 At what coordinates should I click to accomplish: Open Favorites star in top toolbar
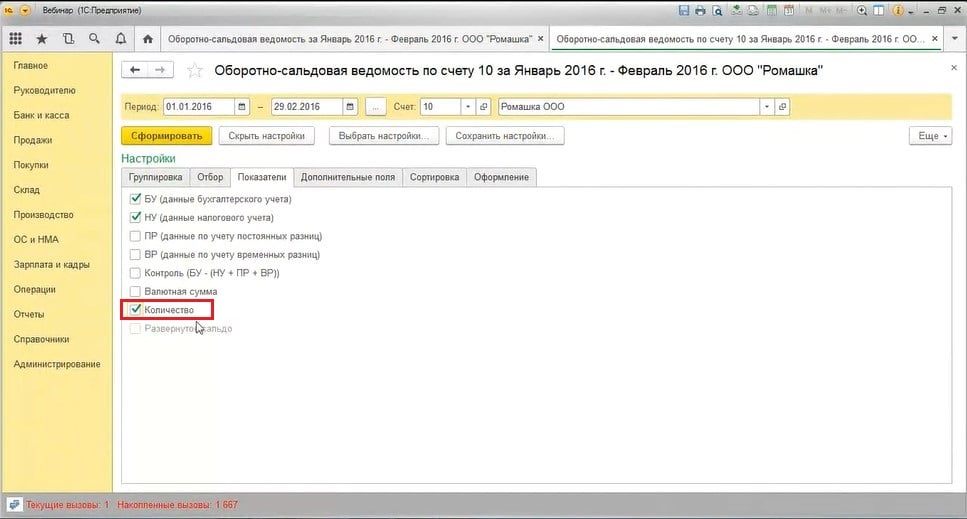42,39
